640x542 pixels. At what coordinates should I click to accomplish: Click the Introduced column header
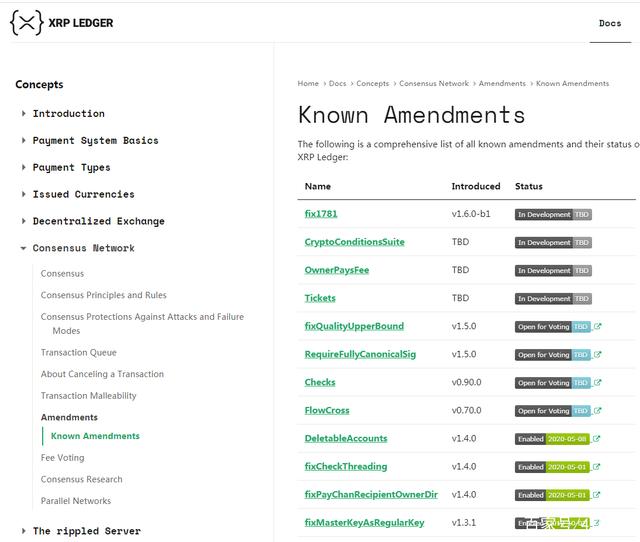click(x=476, y=187)
